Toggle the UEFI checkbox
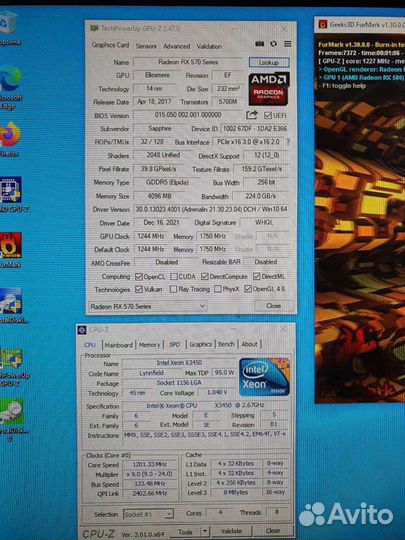Image resolution: width=405 pixels, height=540 pixels. tap(268, 115)
